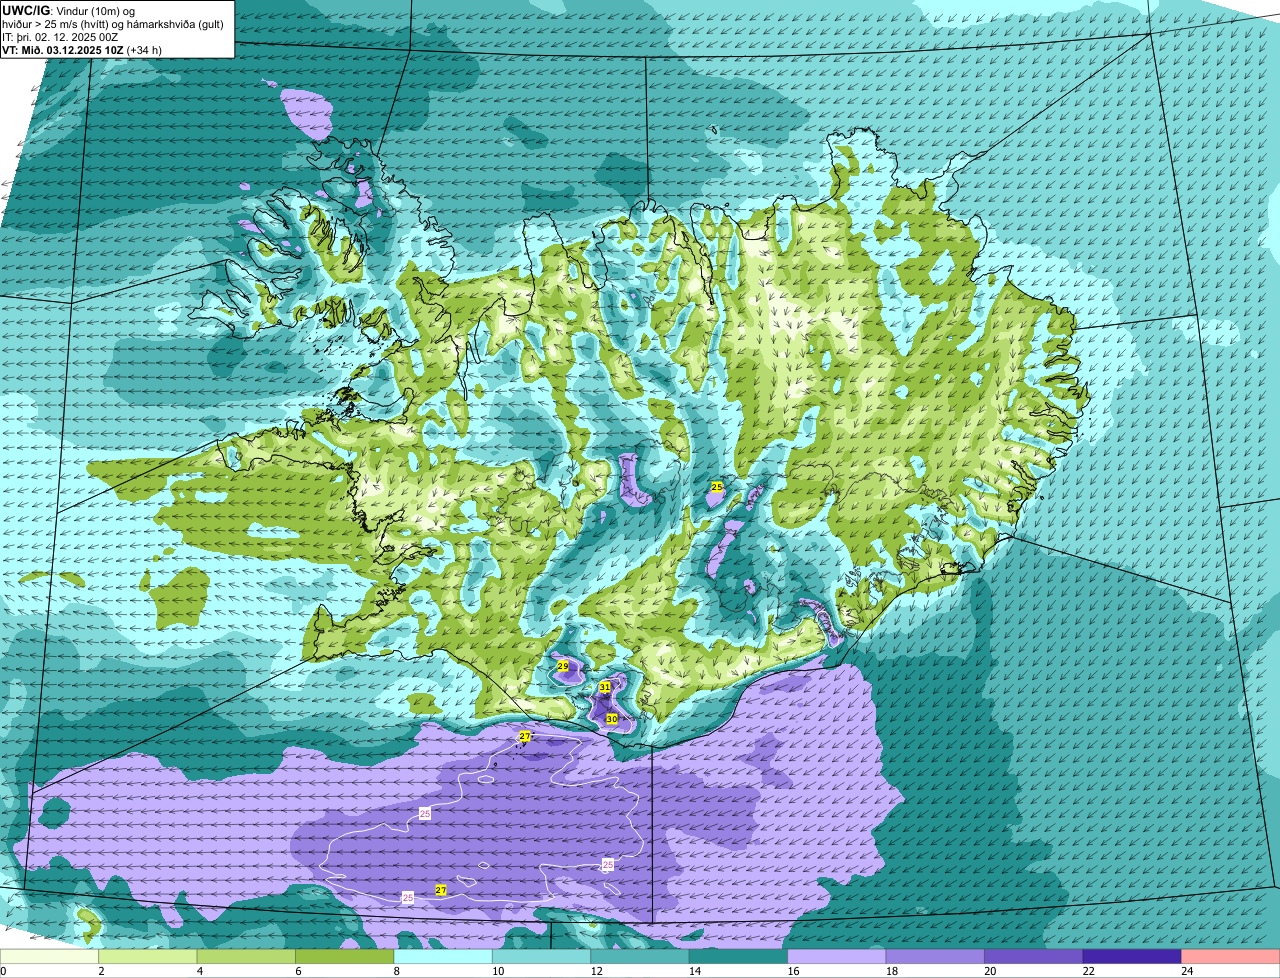Click the yellow 27 marker inside the offshore white contour

(441, 890)
